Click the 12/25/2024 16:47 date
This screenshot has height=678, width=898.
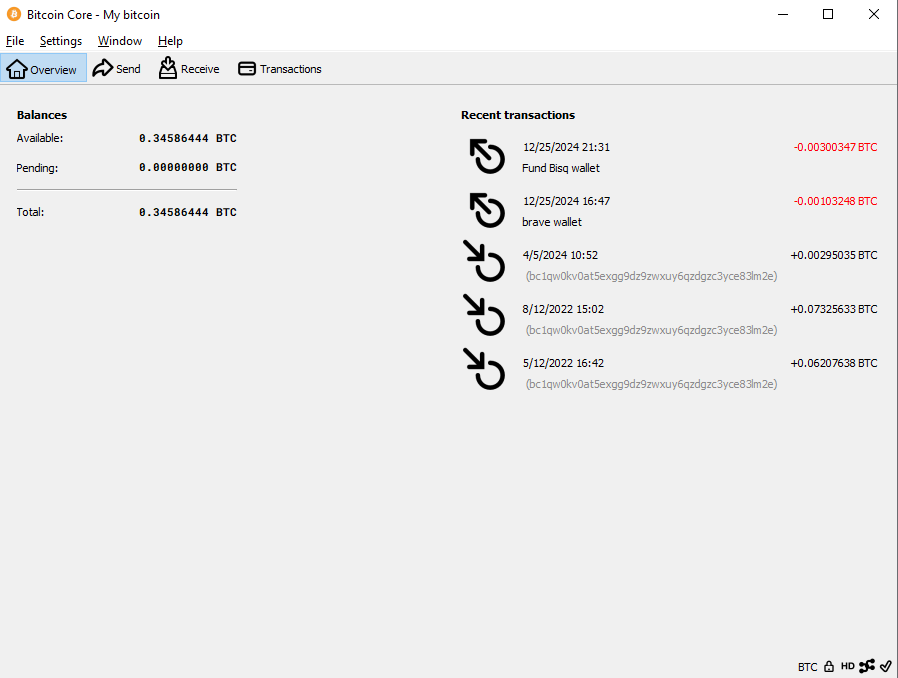coord(566,201)
